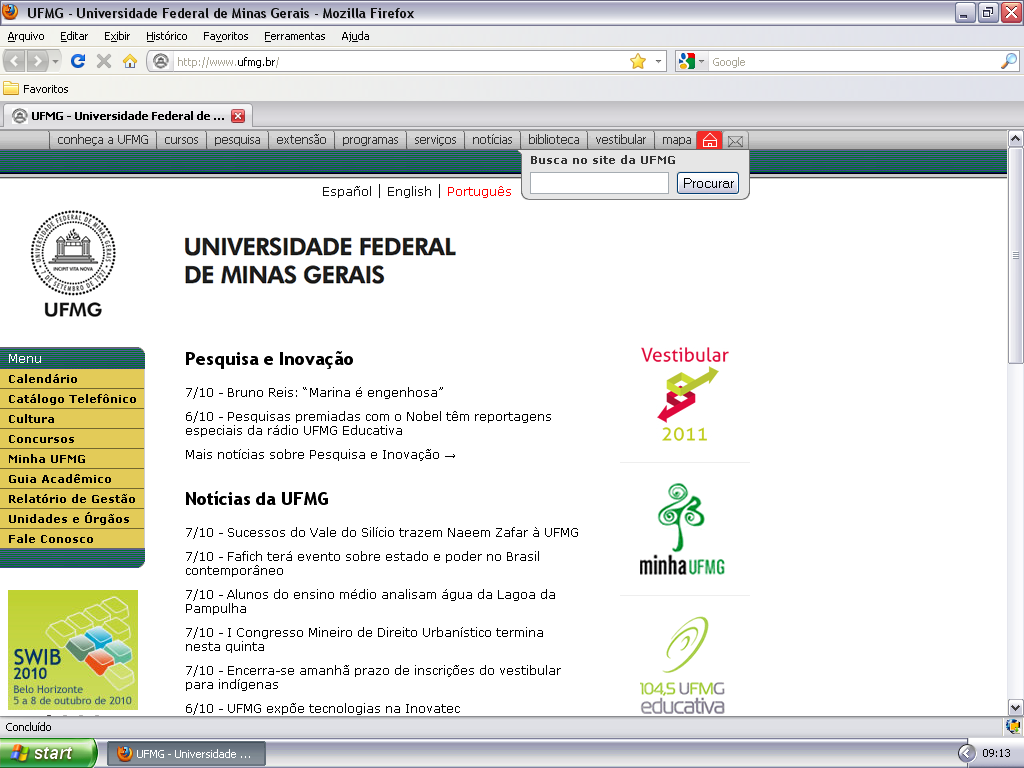The image size is (1024, 768).
Task: Click the envelope contact icon in site navigation
Action: (x=735, y=140)
